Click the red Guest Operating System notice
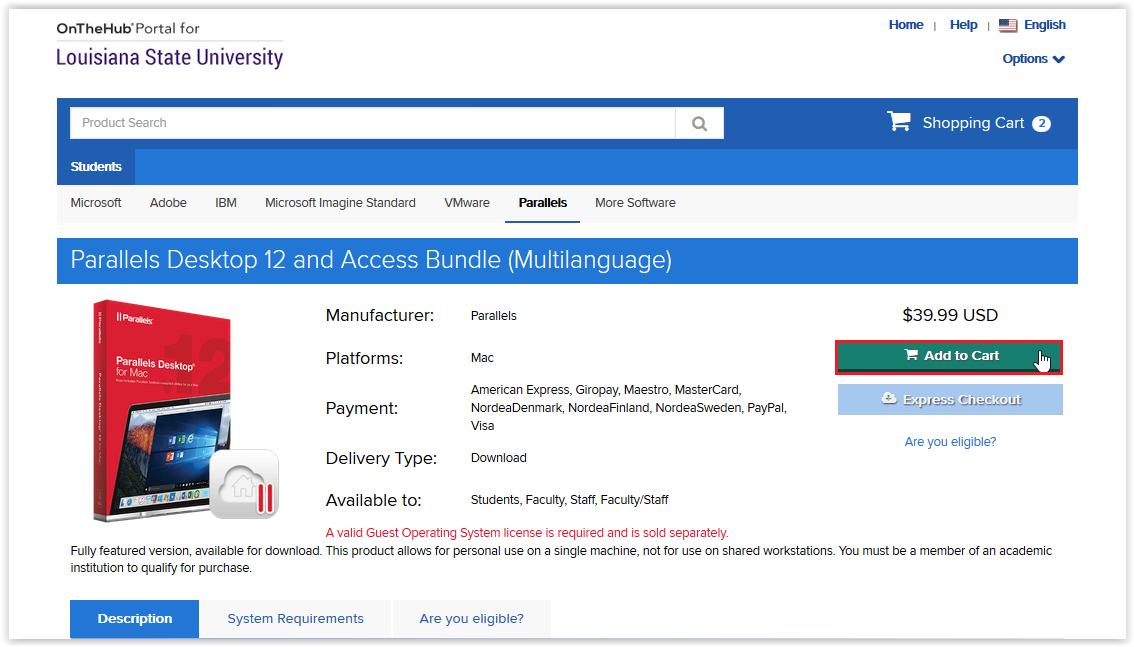Screen dimensions: 1134x647 (526, 533)
